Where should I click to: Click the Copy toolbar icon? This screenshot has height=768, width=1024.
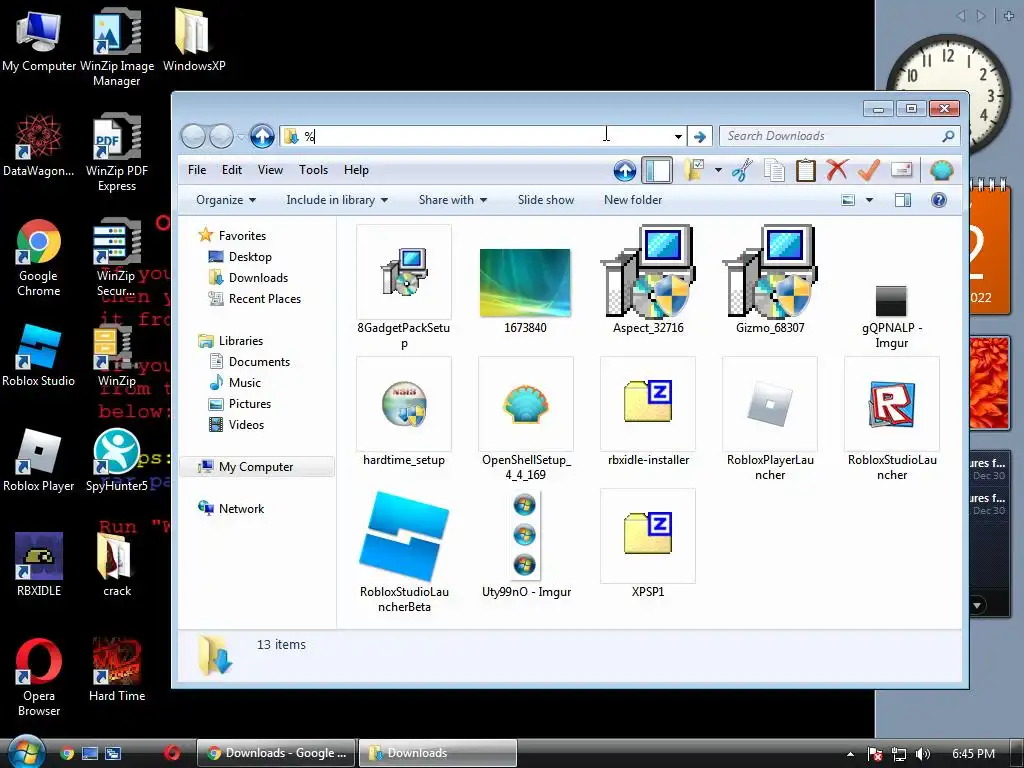point(775,170)
